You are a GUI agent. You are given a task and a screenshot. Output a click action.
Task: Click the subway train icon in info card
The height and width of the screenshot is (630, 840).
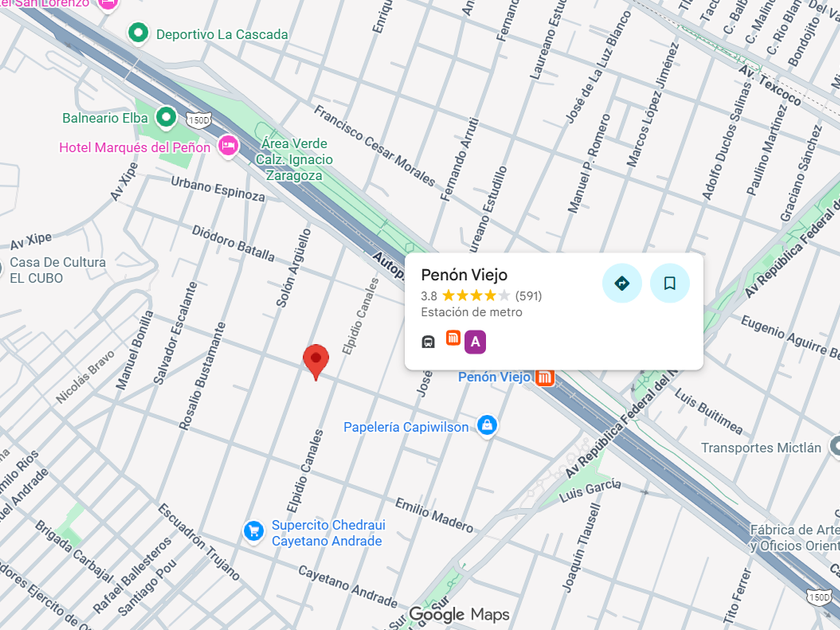[x=428, y=342]
